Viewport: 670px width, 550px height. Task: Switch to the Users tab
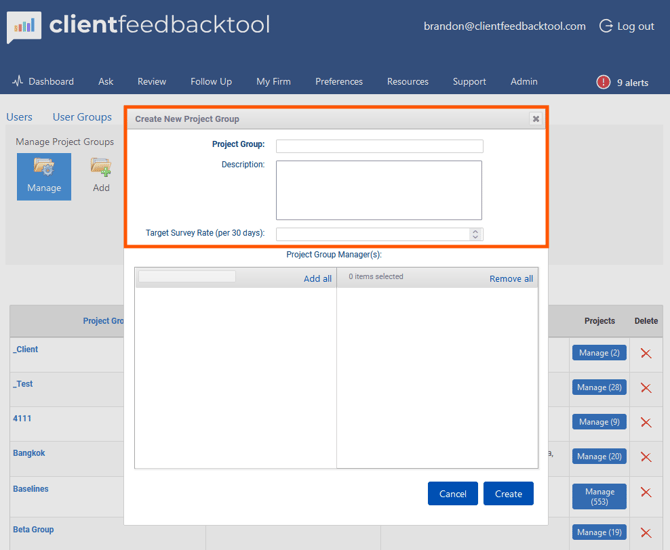pos(19,117)
